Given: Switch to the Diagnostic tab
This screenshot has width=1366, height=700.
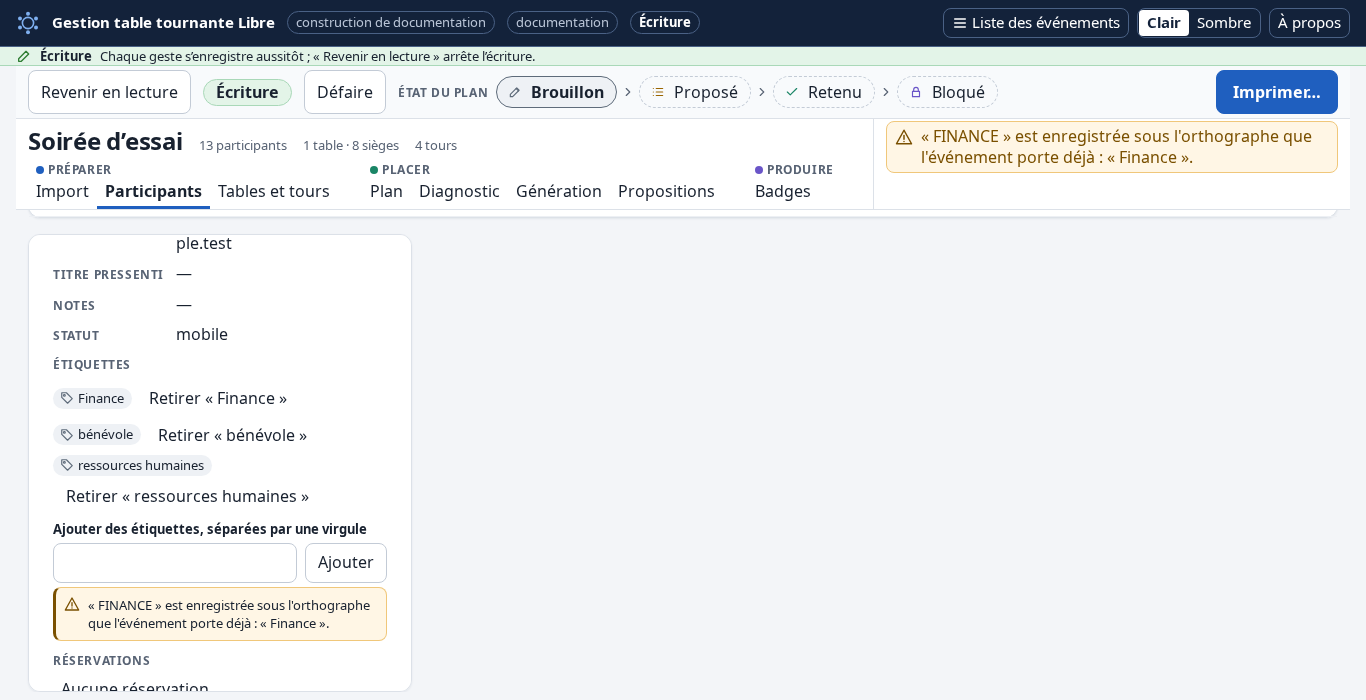Looking at the screenshot, I should click(459, 191).
